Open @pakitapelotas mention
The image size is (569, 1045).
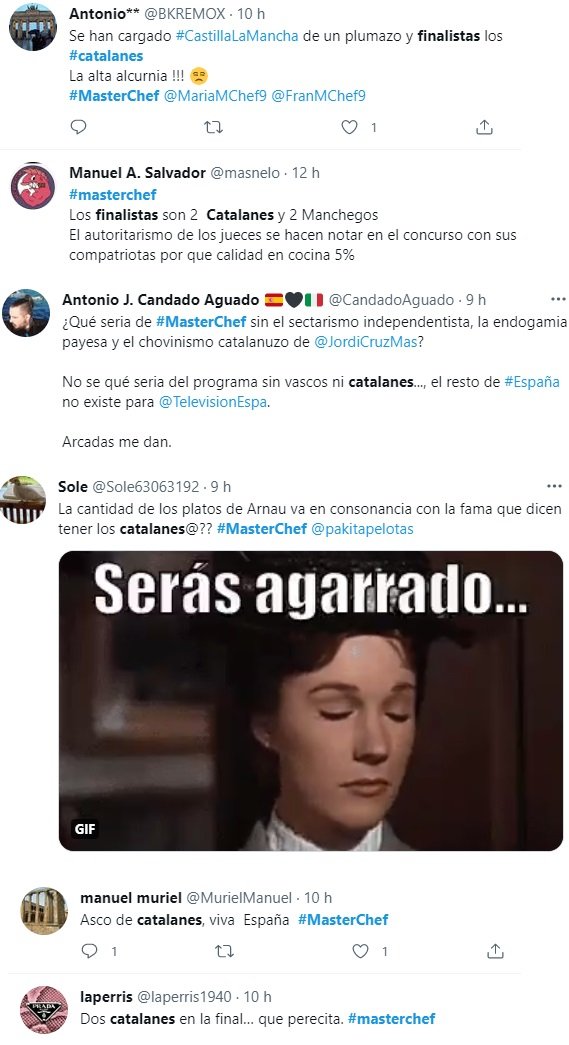(362, 528)
